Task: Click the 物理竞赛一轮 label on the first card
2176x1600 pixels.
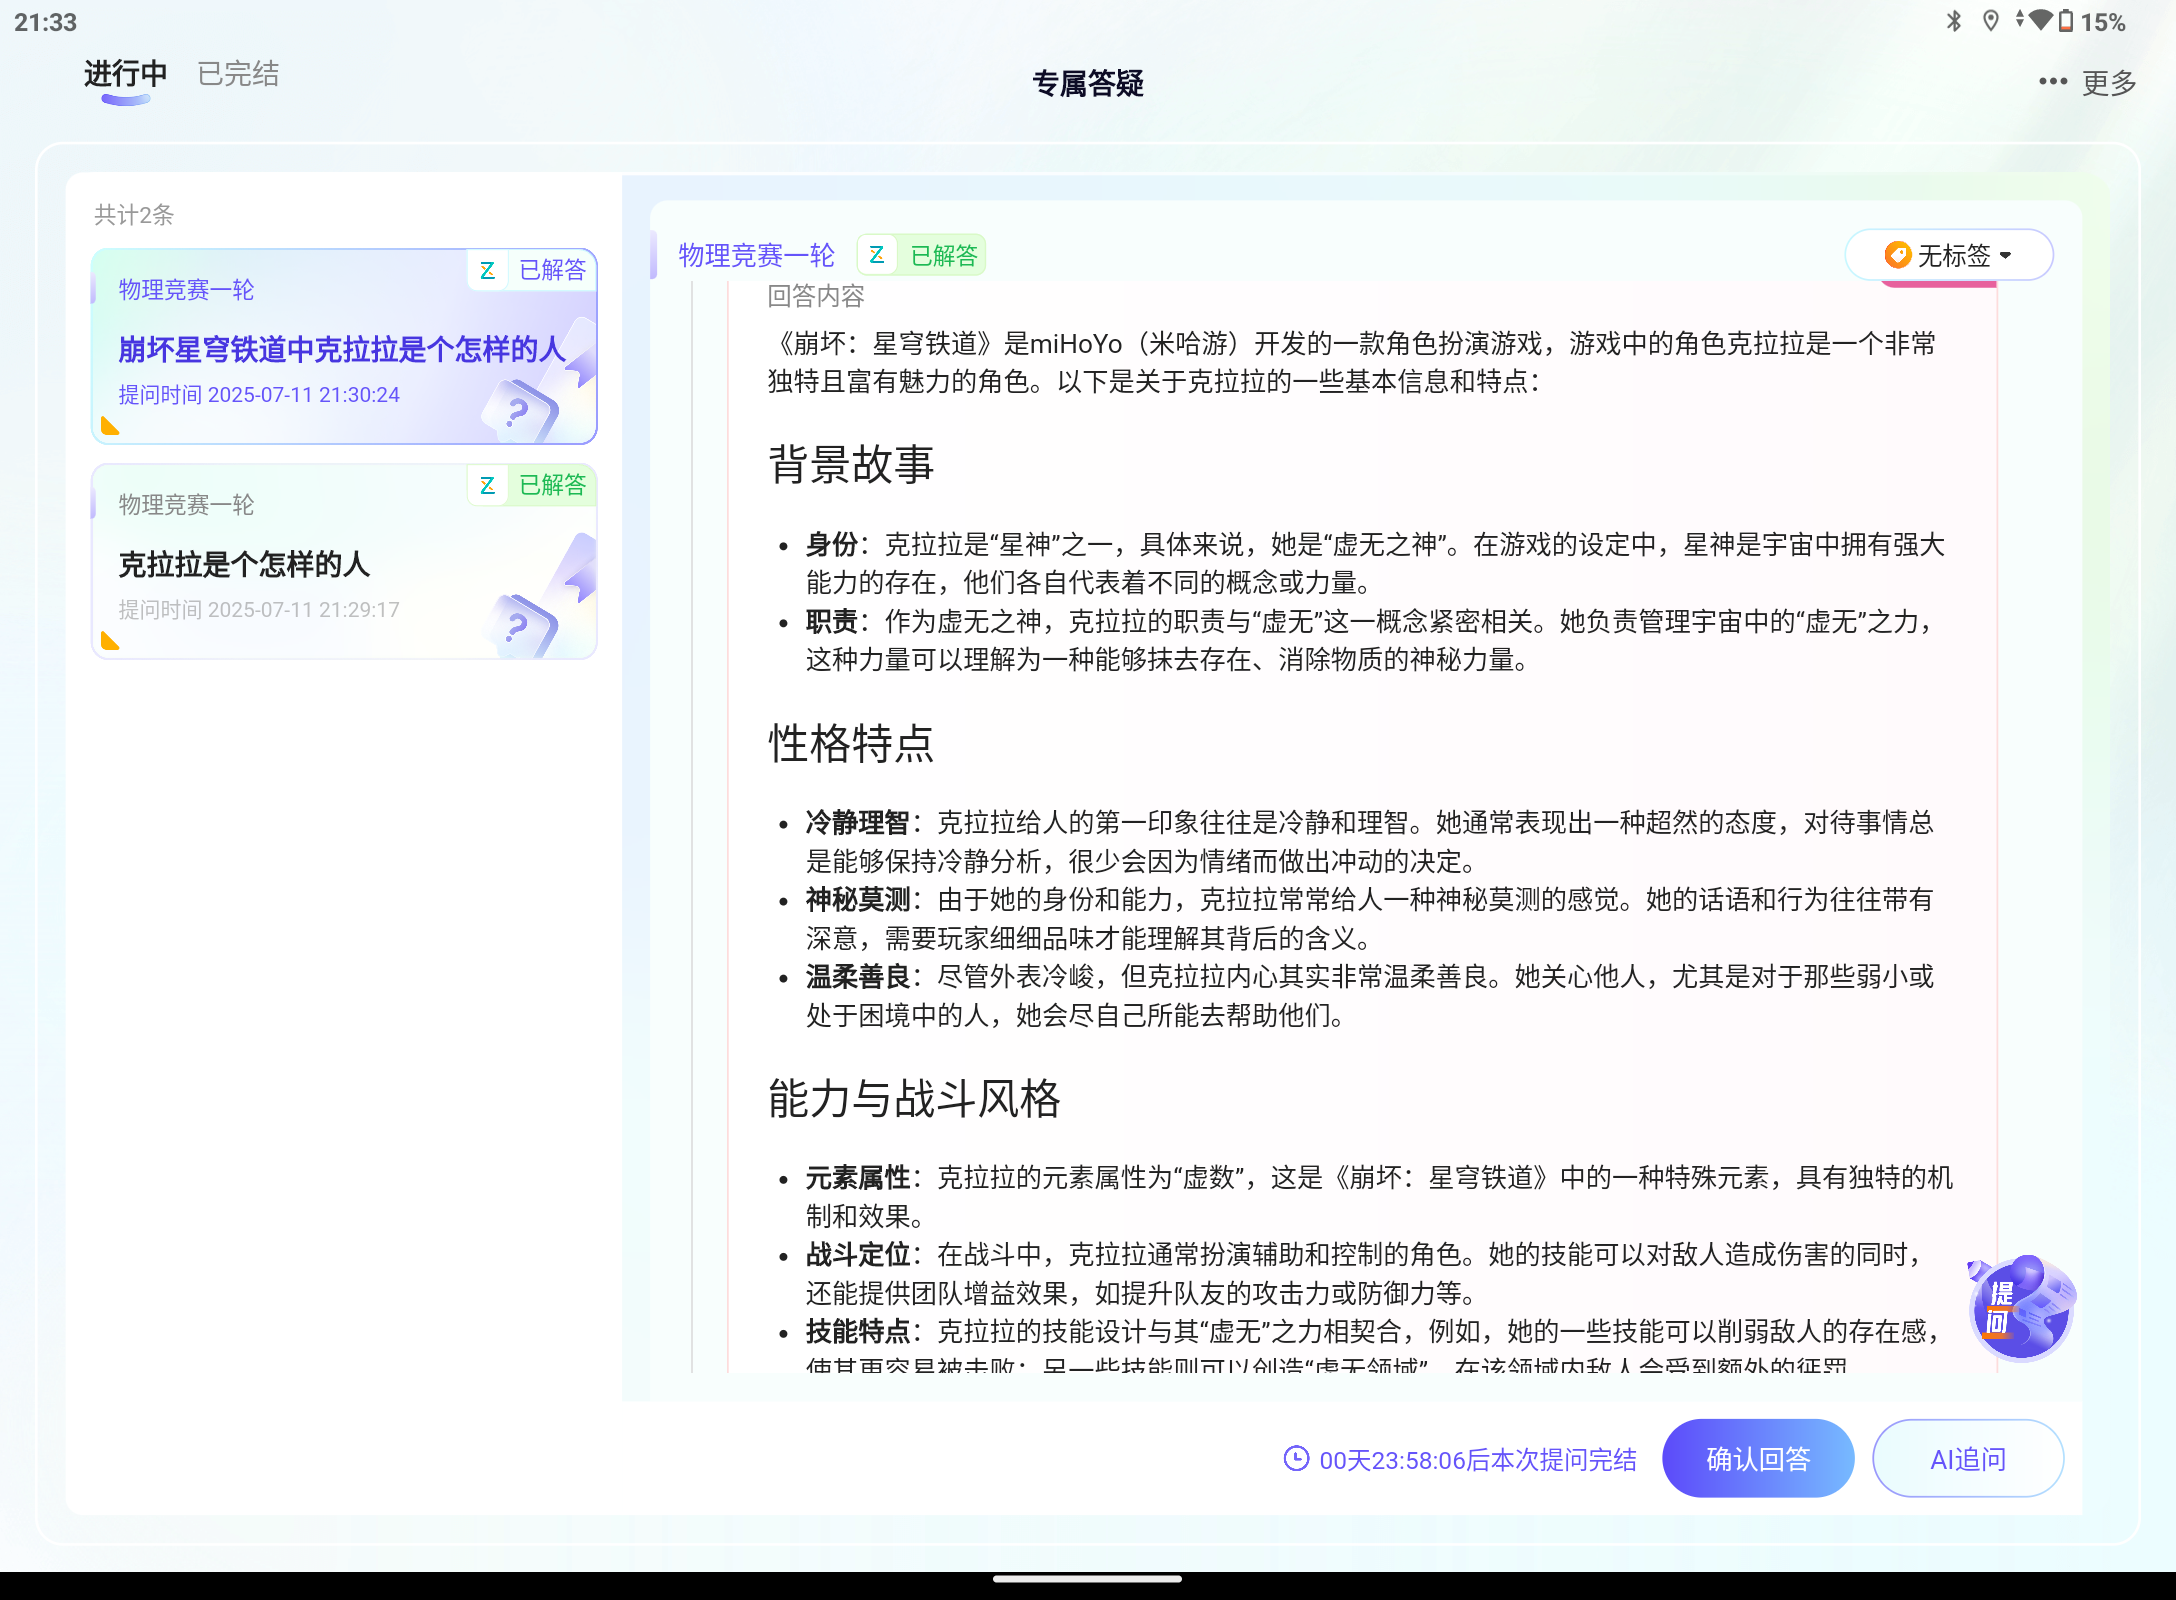Action: [186, 290]
